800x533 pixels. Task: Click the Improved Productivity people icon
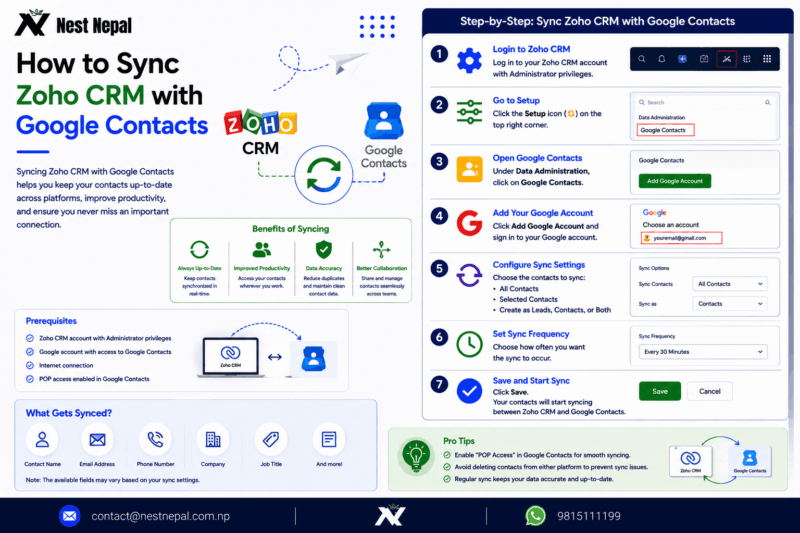pos(262,249)
